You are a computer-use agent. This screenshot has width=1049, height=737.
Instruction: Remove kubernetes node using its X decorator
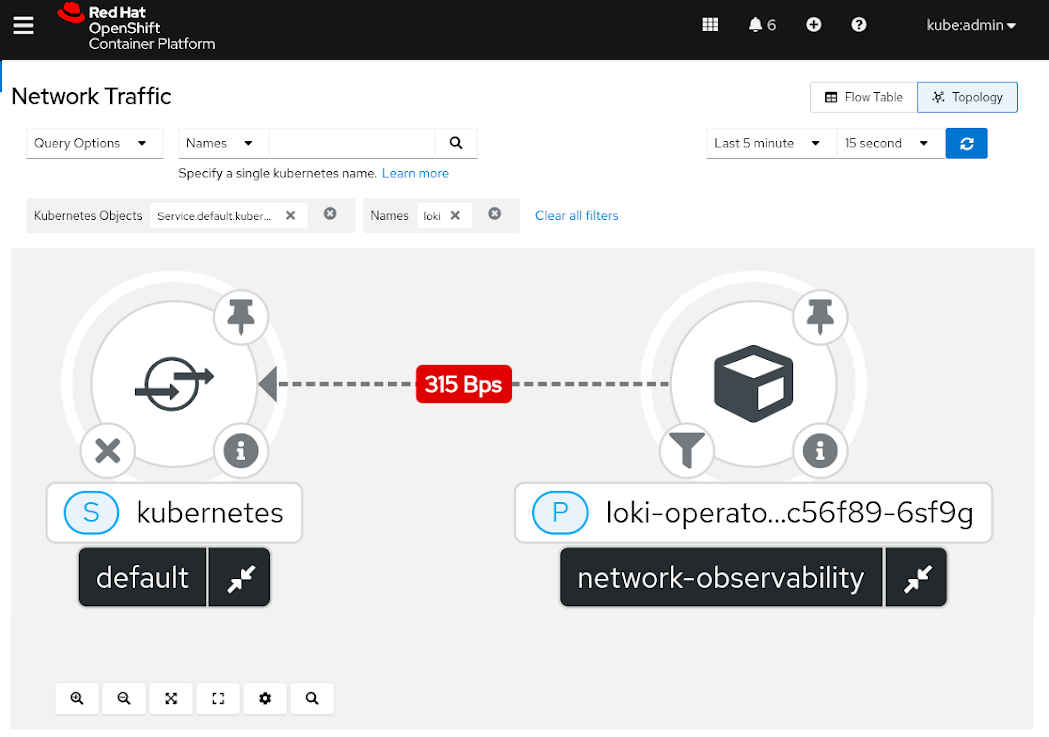pos(107,451)
